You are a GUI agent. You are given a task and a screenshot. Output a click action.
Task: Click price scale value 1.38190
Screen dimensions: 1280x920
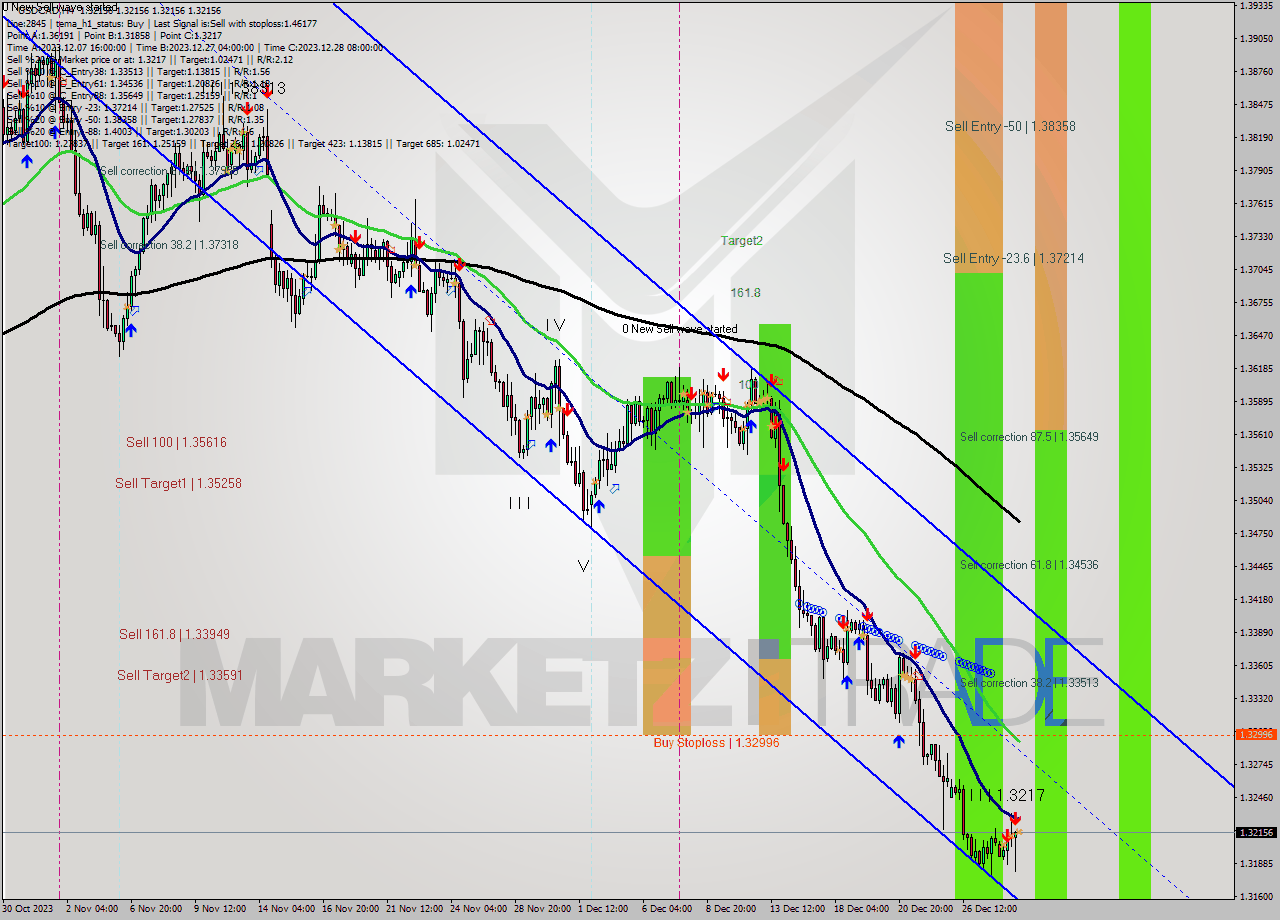click(1255, 137)
